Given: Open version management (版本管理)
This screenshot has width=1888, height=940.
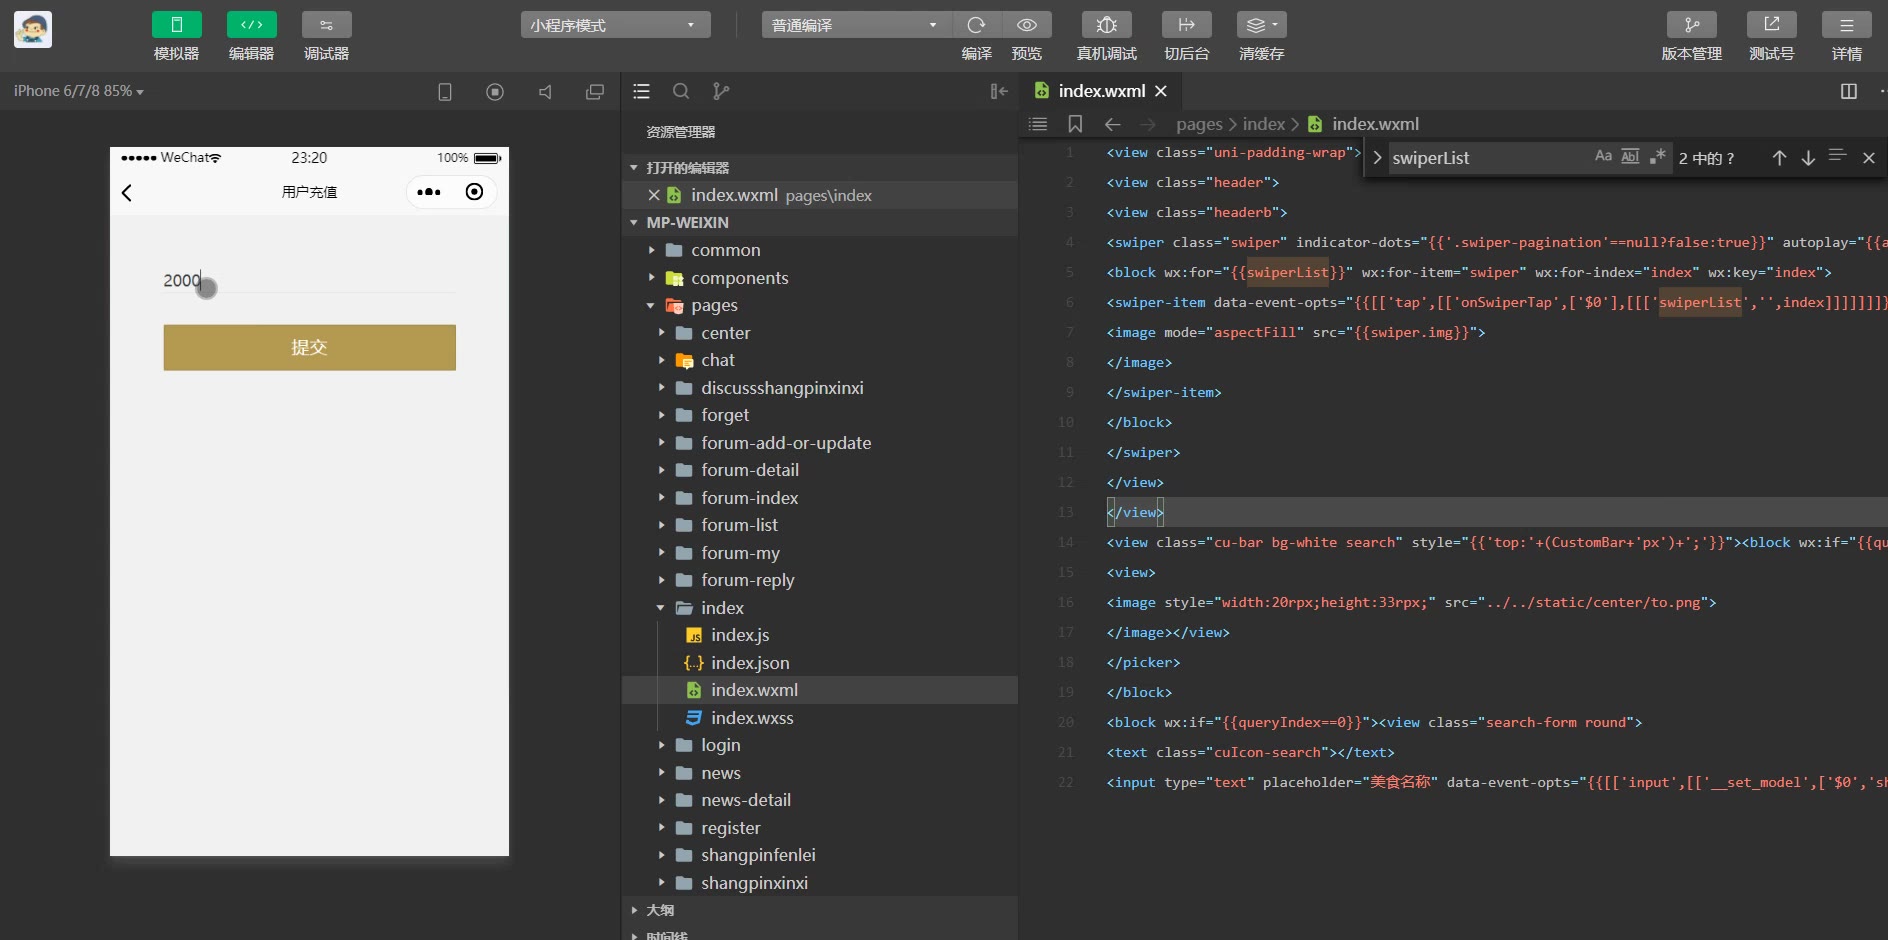Looking at the screenshot, I should pos(1691,25).
